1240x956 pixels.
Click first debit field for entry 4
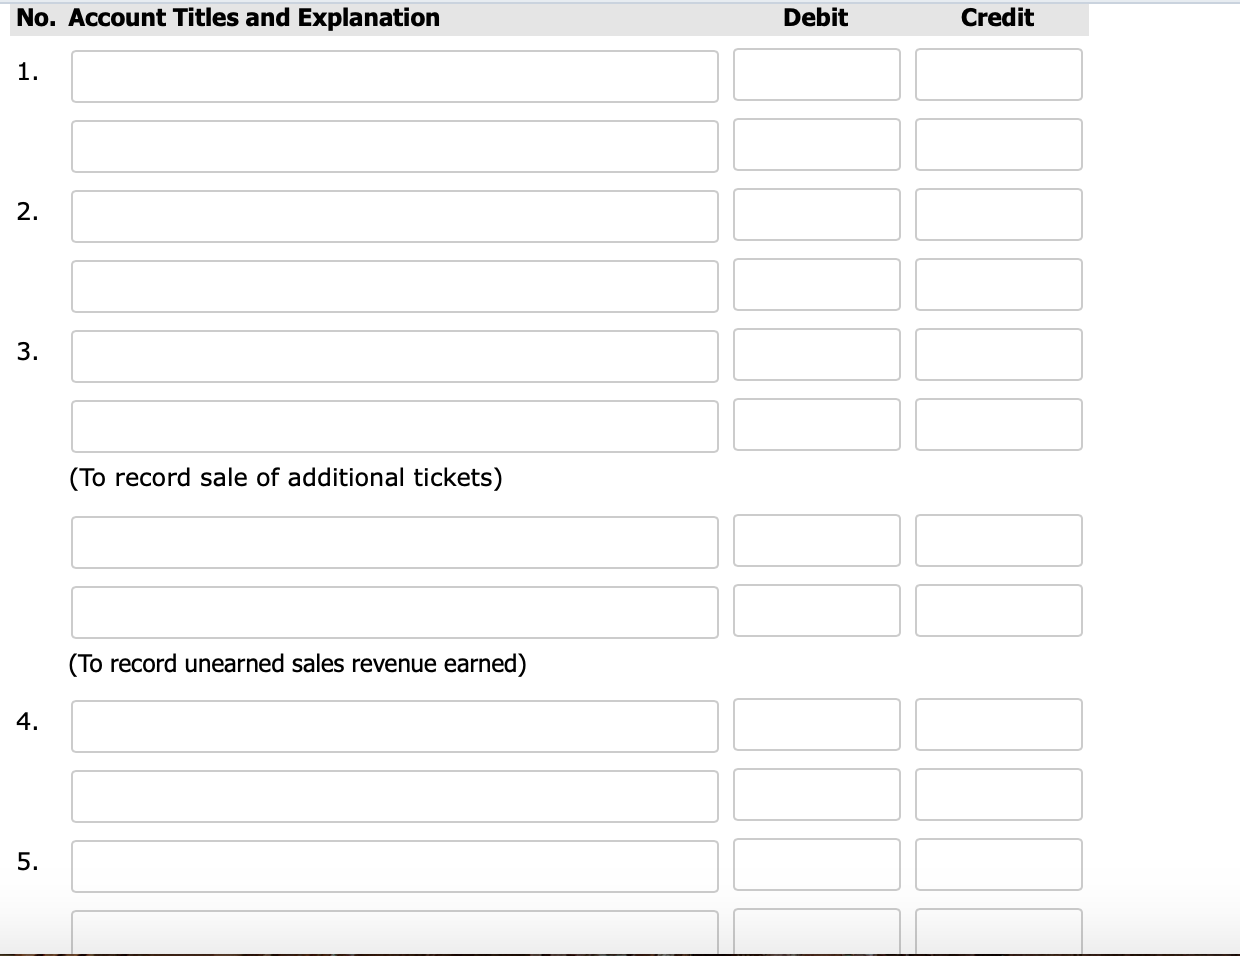(817, 725)
